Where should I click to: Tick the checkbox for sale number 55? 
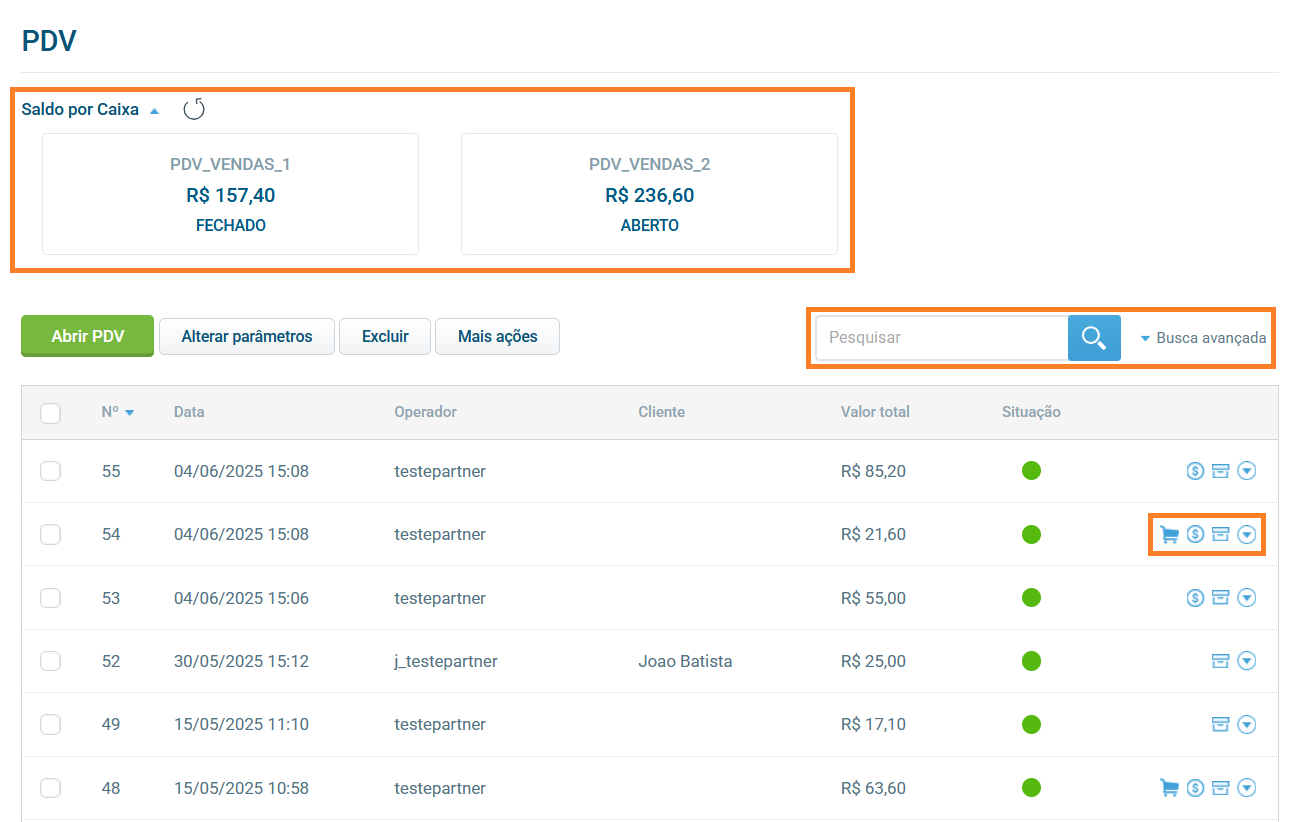51,471
